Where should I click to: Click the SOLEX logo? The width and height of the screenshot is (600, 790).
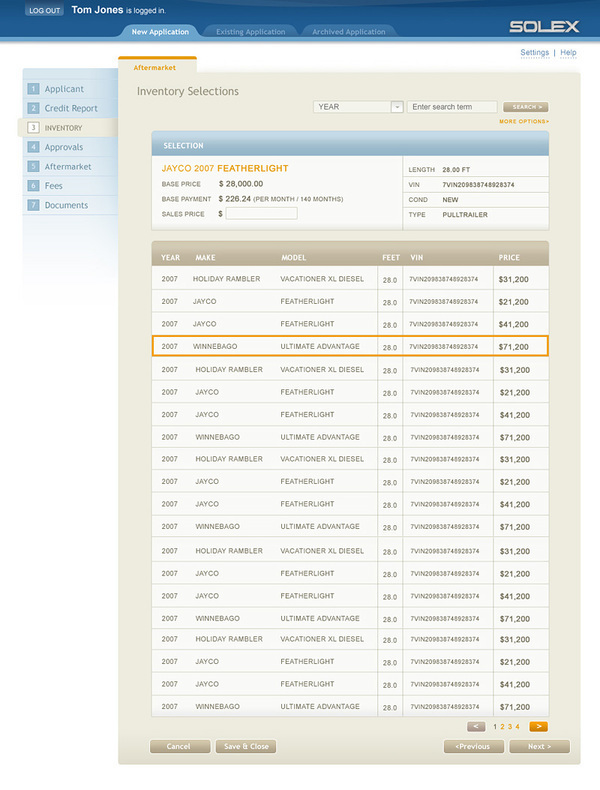coord(544,26)
